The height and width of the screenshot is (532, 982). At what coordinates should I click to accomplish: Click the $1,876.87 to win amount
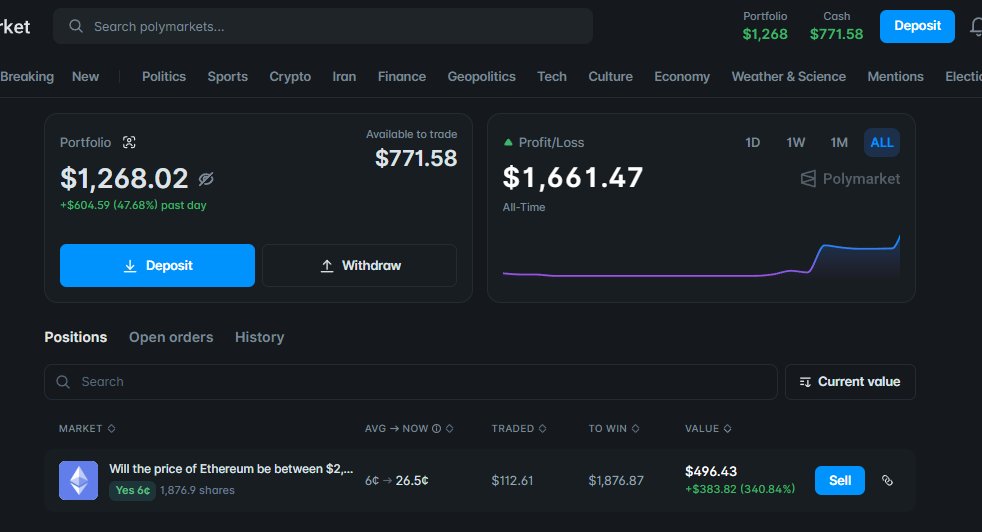pyautogui.click(x=616, y=481)
